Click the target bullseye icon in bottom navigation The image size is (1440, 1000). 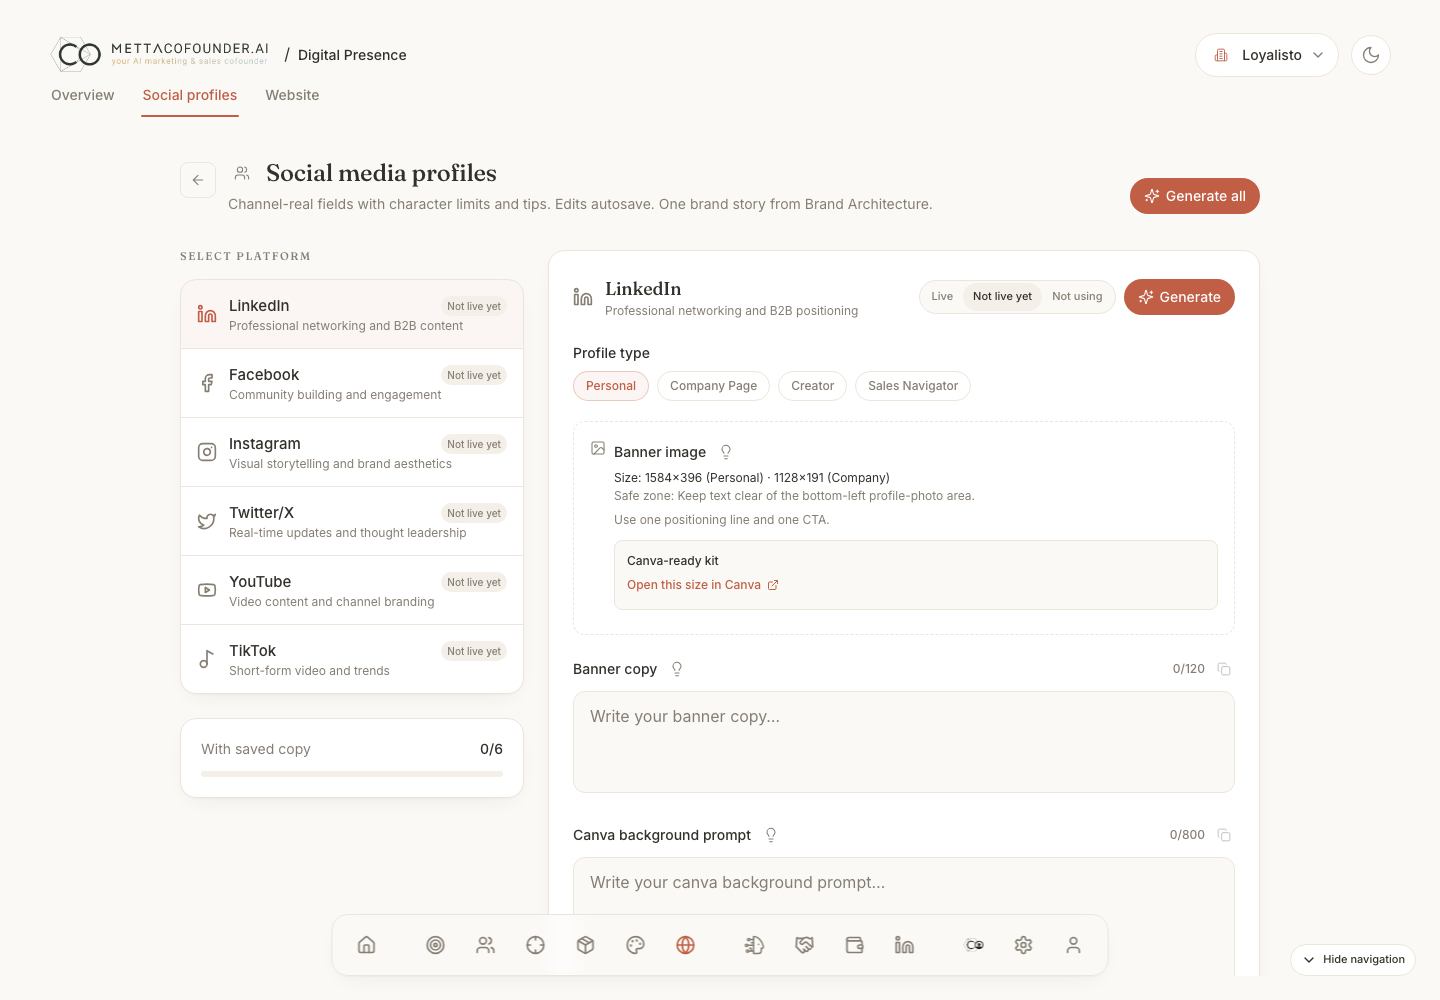pos(436,945)
